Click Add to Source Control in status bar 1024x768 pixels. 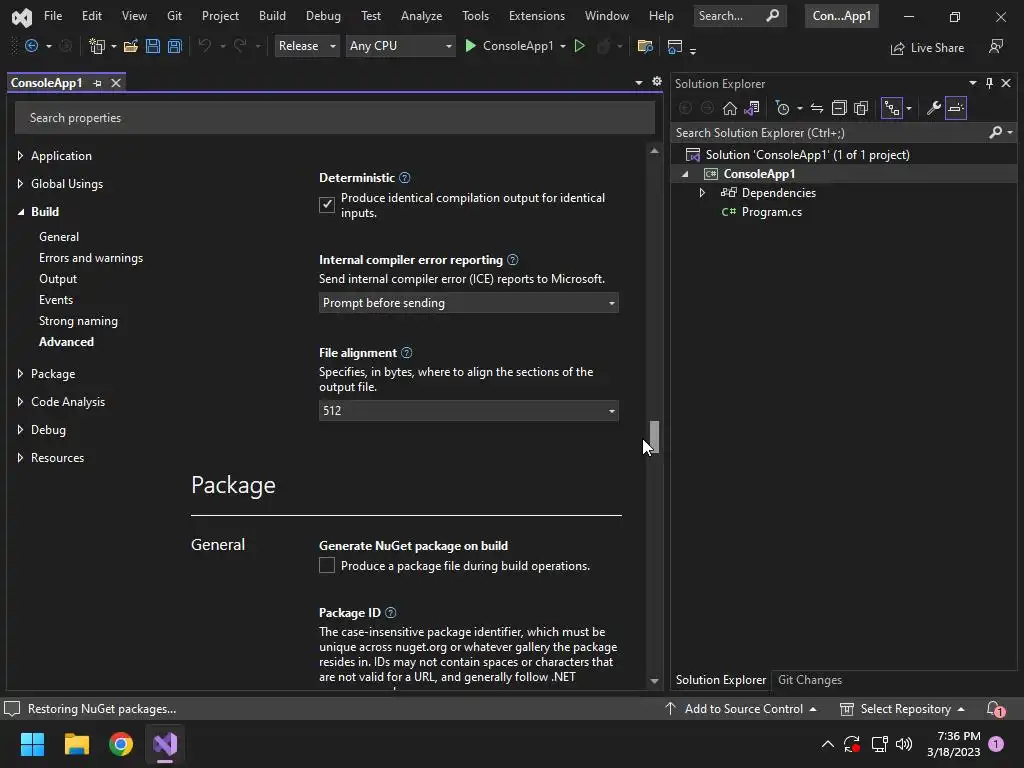(x=741, y=709)
